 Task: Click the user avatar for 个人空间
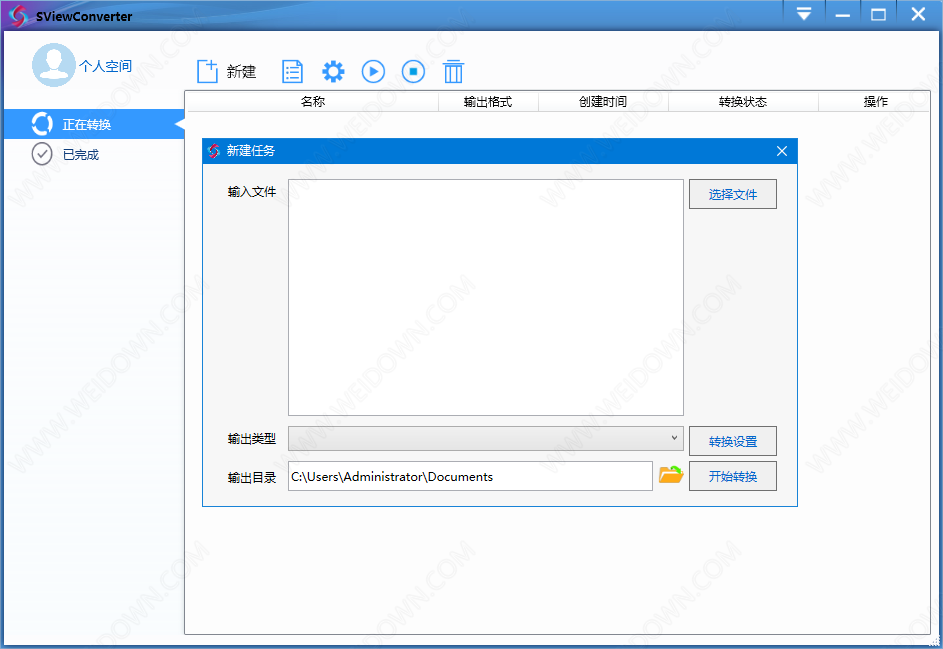point(54,65)
